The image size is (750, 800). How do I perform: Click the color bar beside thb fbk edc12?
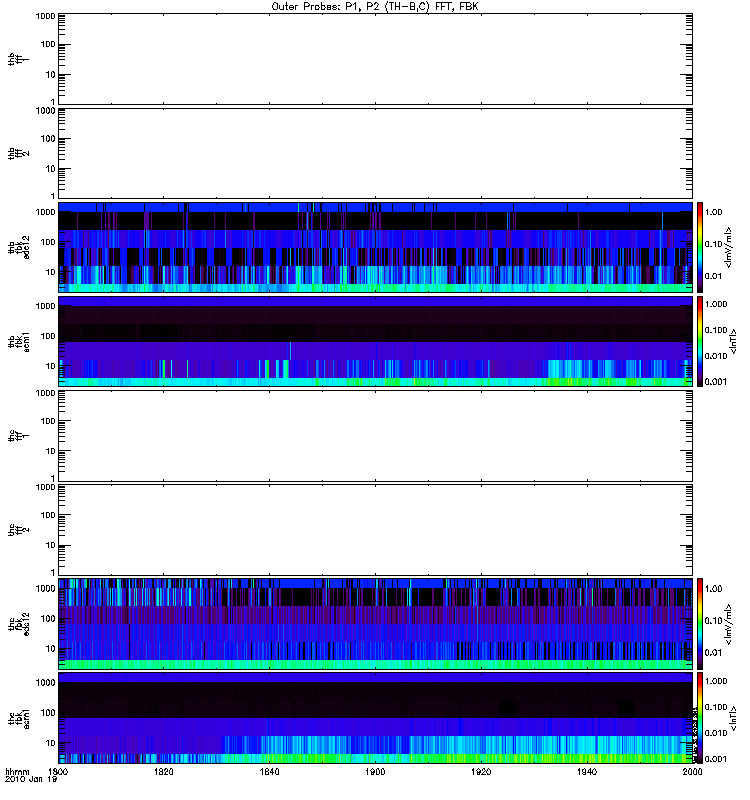click(x=700, y=247)
